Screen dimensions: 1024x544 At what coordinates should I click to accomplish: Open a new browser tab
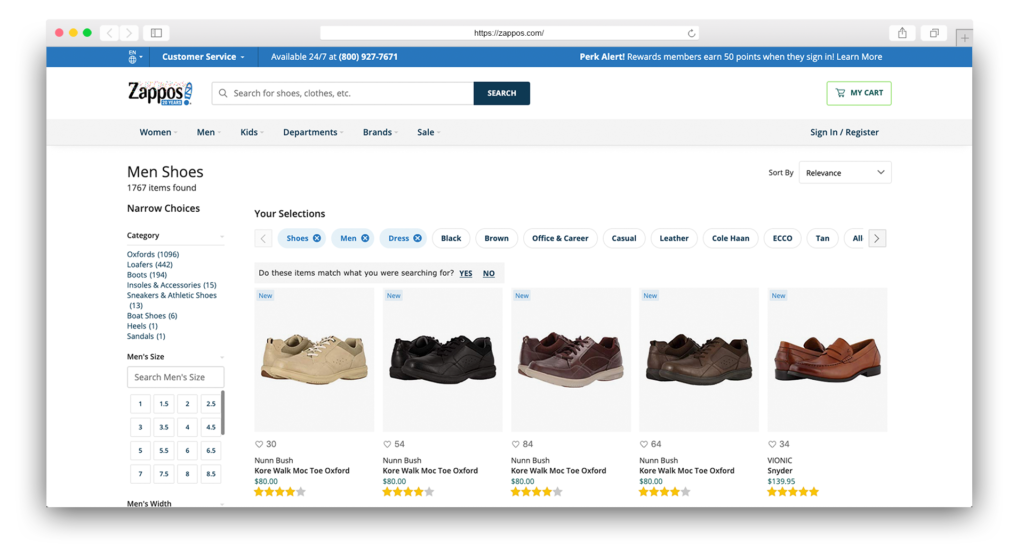[964, 38]
